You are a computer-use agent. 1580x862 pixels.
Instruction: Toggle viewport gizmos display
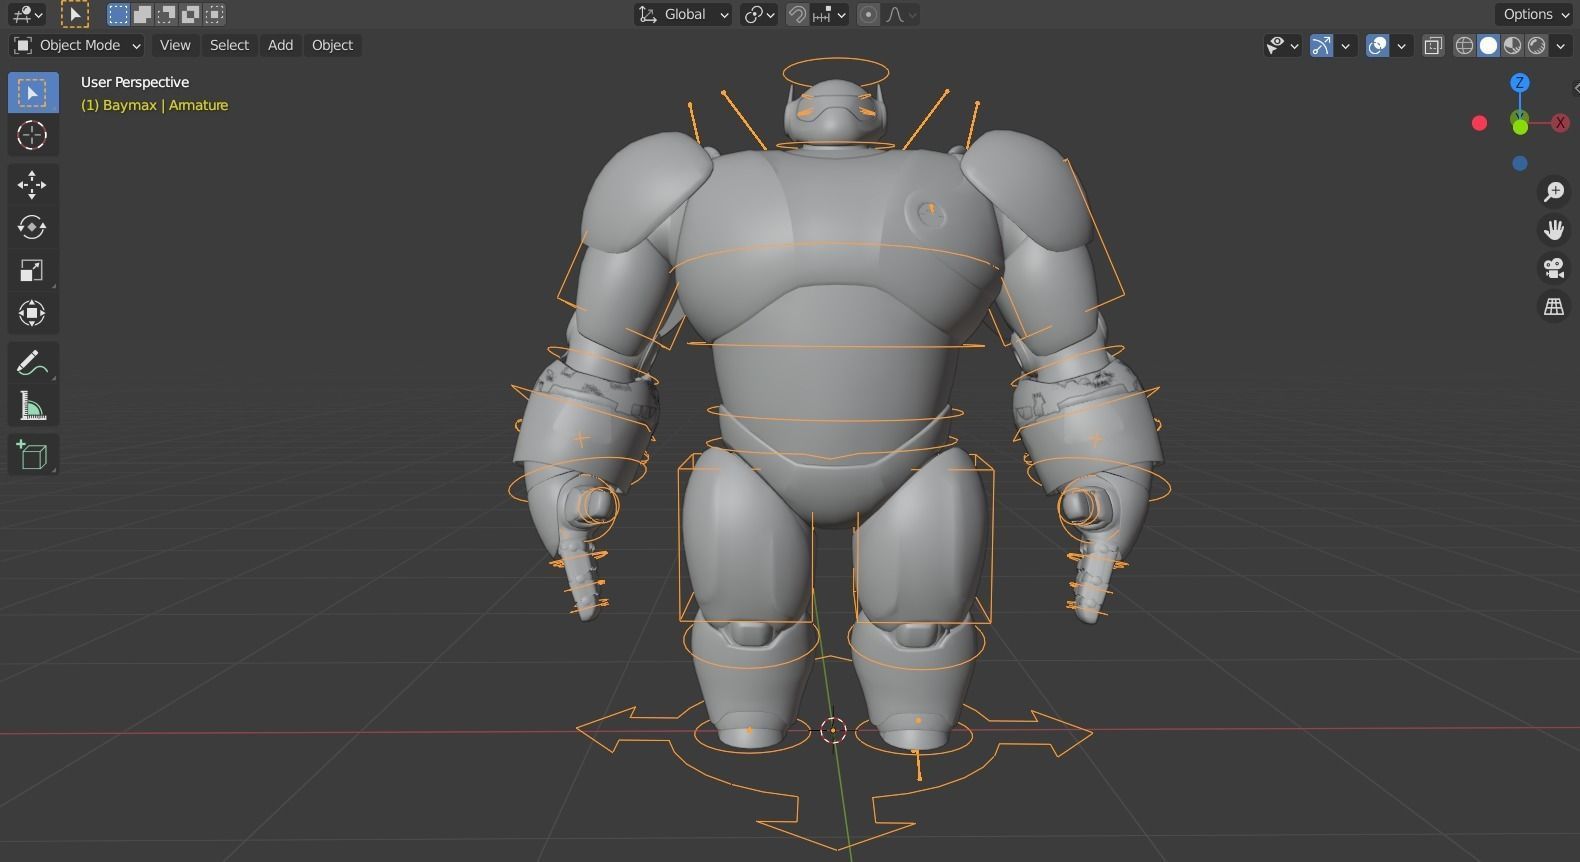pos(1321,45)
